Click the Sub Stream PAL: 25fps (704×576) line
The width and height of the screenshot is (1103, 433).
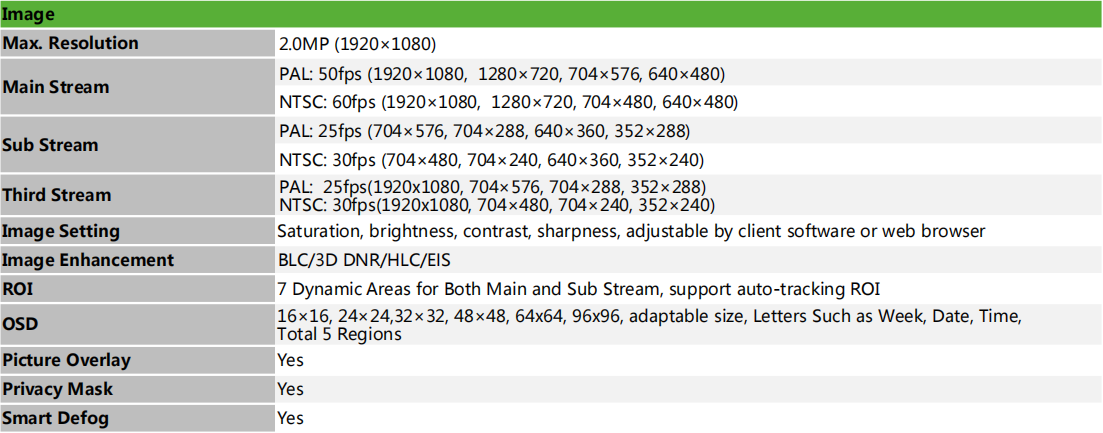click(x=485, y=131)
